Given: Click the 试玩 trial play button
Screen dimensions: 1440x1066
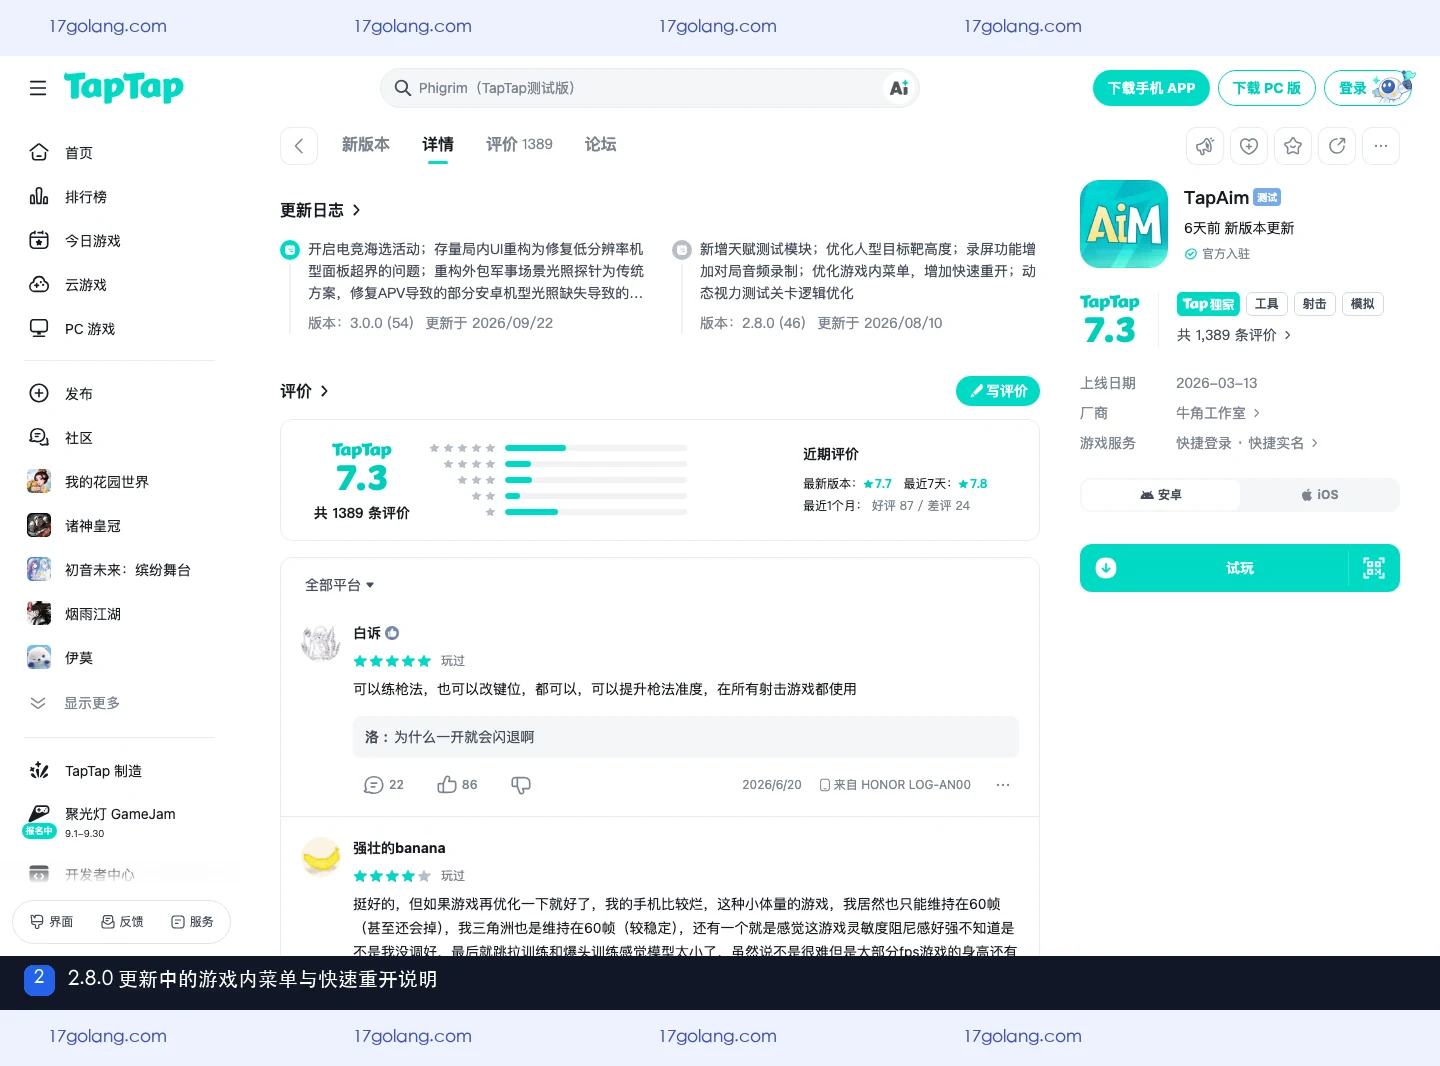Looking at the screenshot, I should tap(1240, 568).
